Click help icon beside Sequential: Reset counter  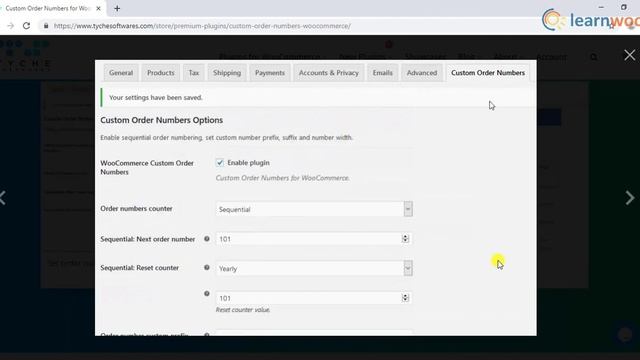click(x=207, y=268)
